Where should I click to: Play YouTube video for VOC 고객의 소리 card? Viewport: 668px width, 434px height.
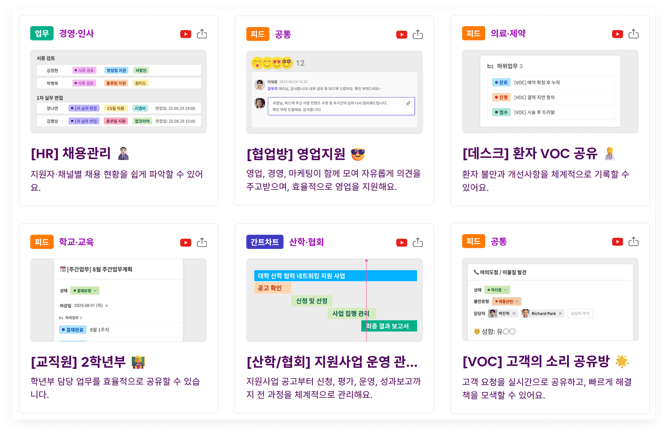click(617, 242)
